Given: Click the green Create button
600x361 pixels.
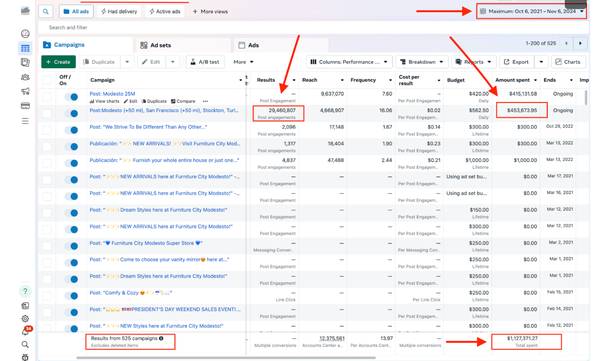Looking at the screenshot, I should (58, 62).
